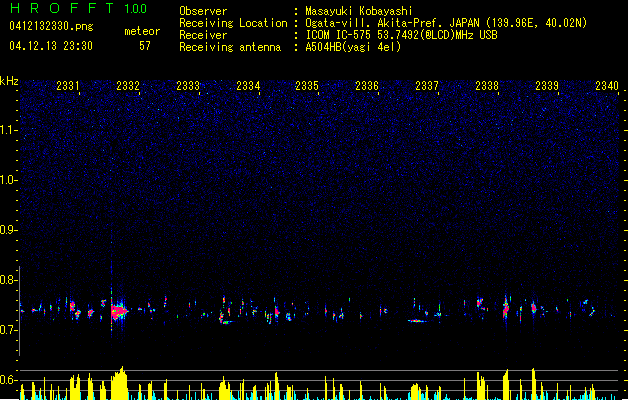The image size is (629, 400).
Task: Click the 2334 time axis marker
Action: point(248,86)
